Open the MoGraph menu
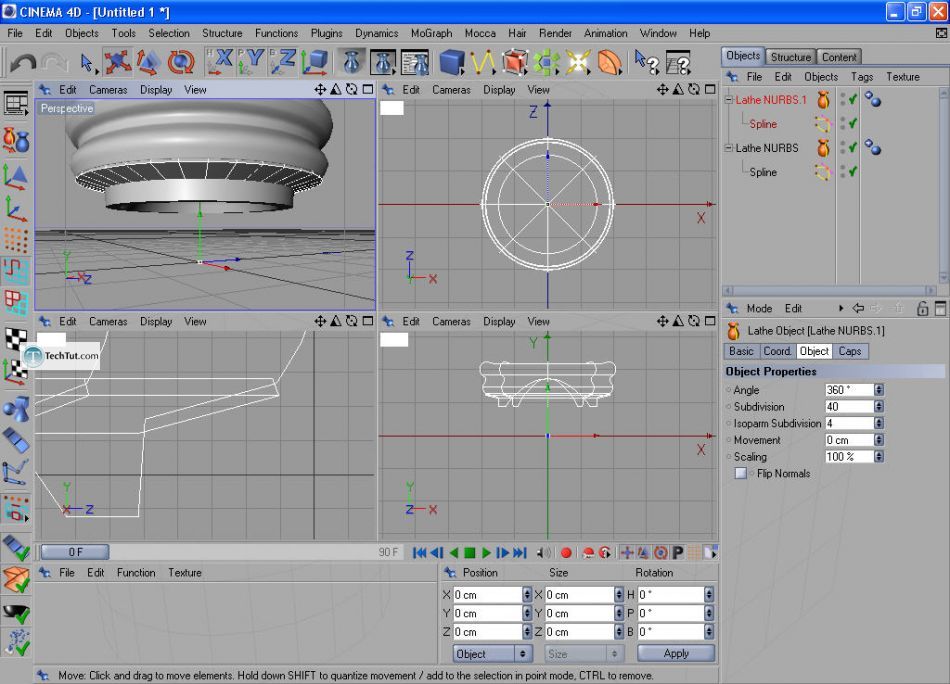950x684 pixels. pos(431,33)
